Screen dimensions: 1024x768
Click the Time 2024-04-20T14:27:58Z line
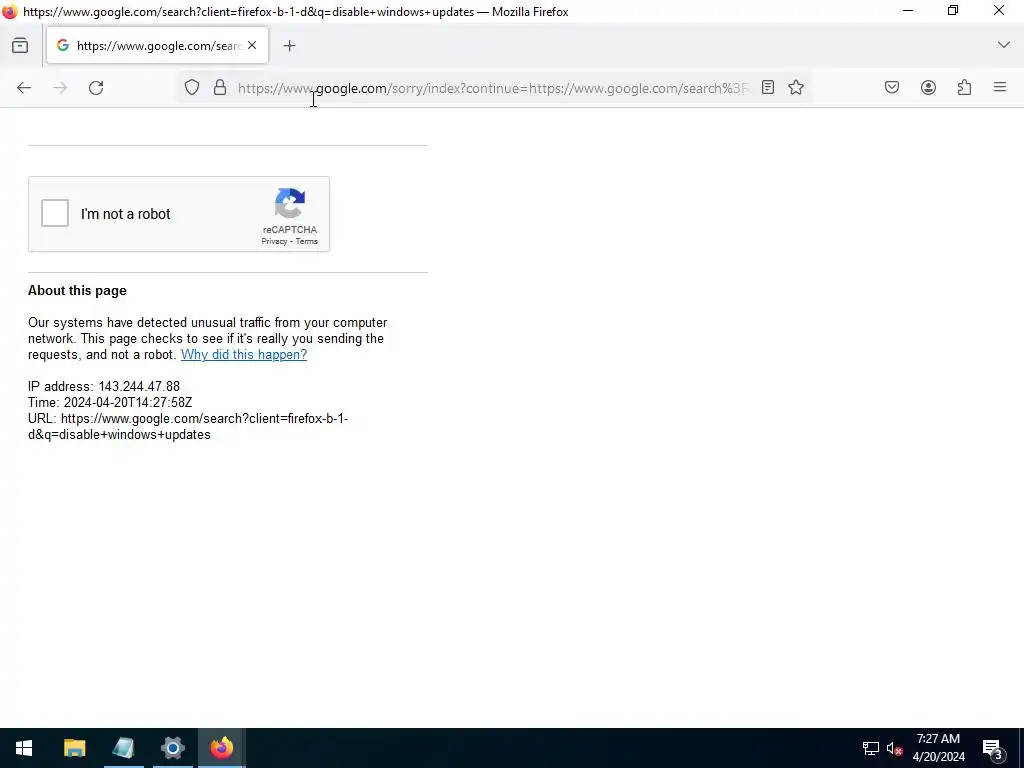pos(110,403)
